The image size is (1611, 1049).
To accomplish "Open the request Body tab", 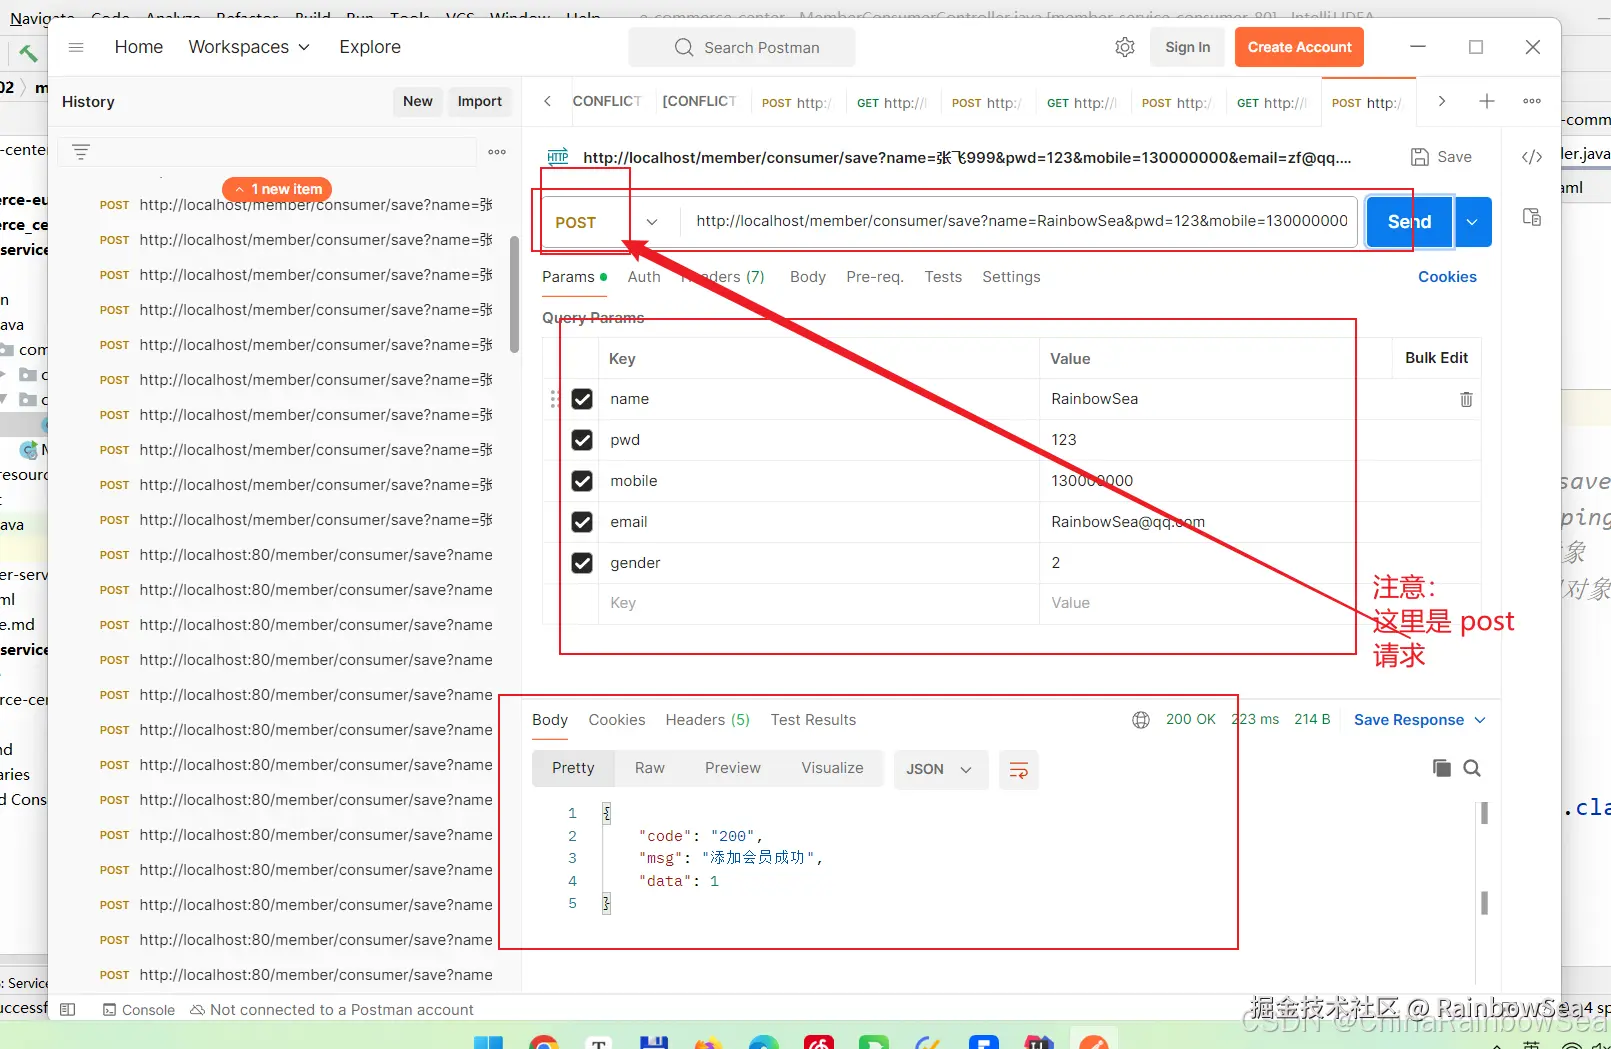I will click(x=808, y=277).
